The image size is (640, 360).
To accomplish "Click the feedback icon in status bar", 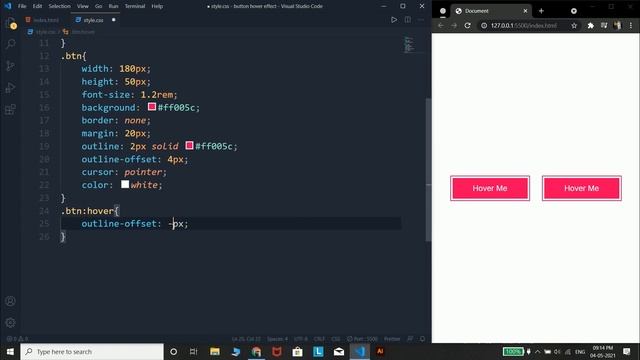I will tap(410, 339).
